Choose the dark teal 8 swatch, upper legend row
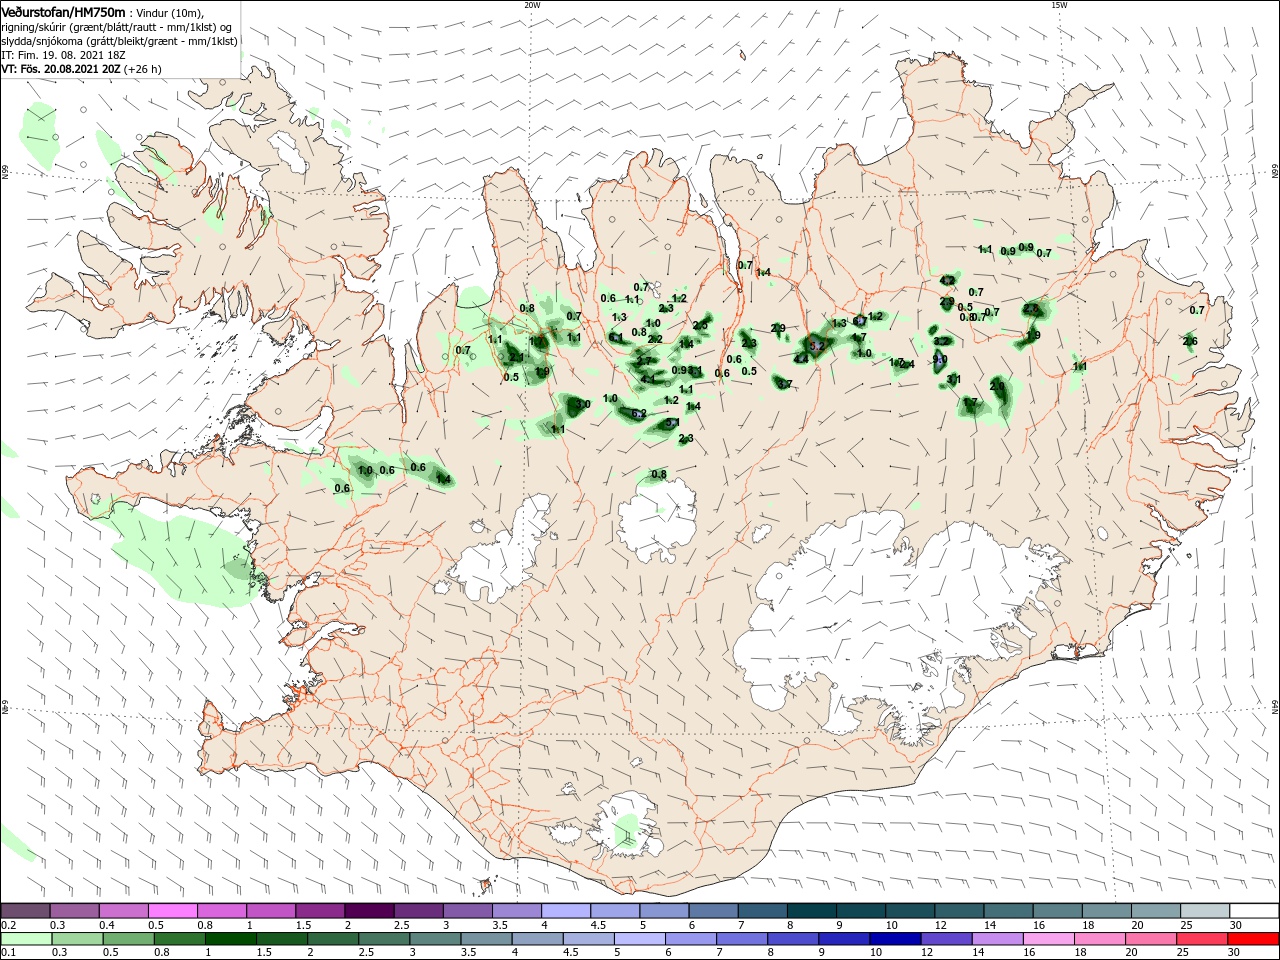 pos(811,910)
